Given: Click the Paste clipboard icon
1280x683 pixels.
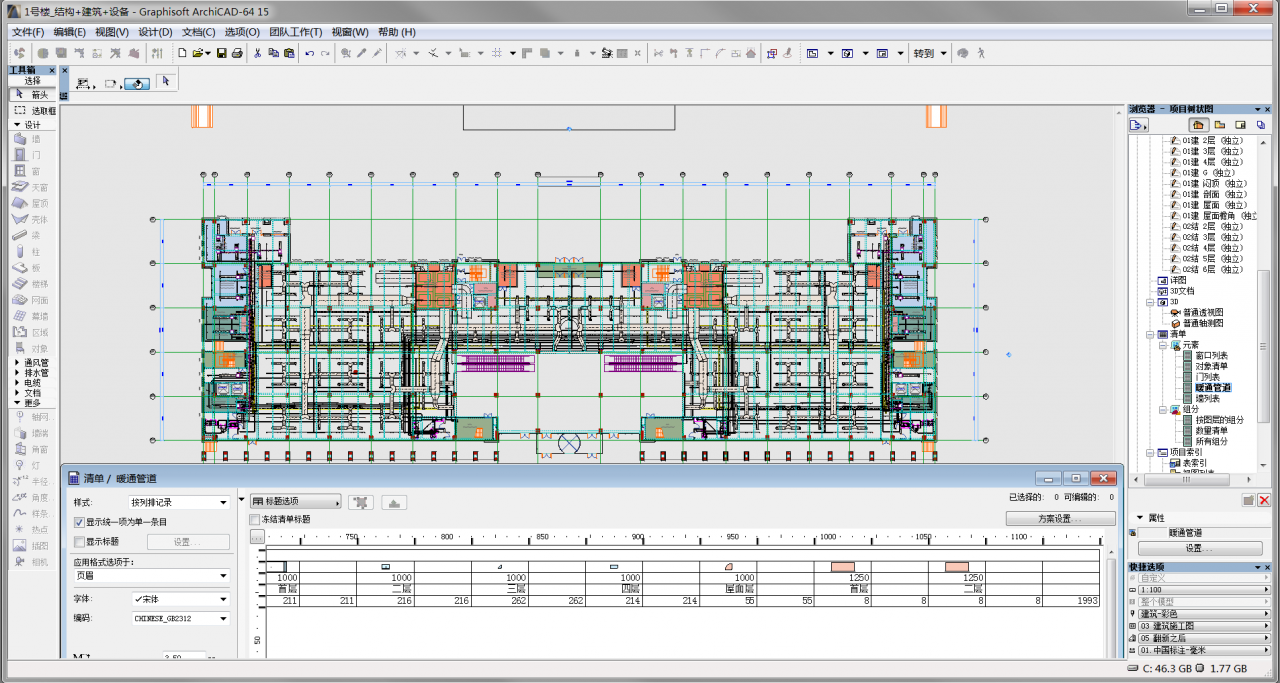Looking at the screenshot, I should (x=289, y=53).
